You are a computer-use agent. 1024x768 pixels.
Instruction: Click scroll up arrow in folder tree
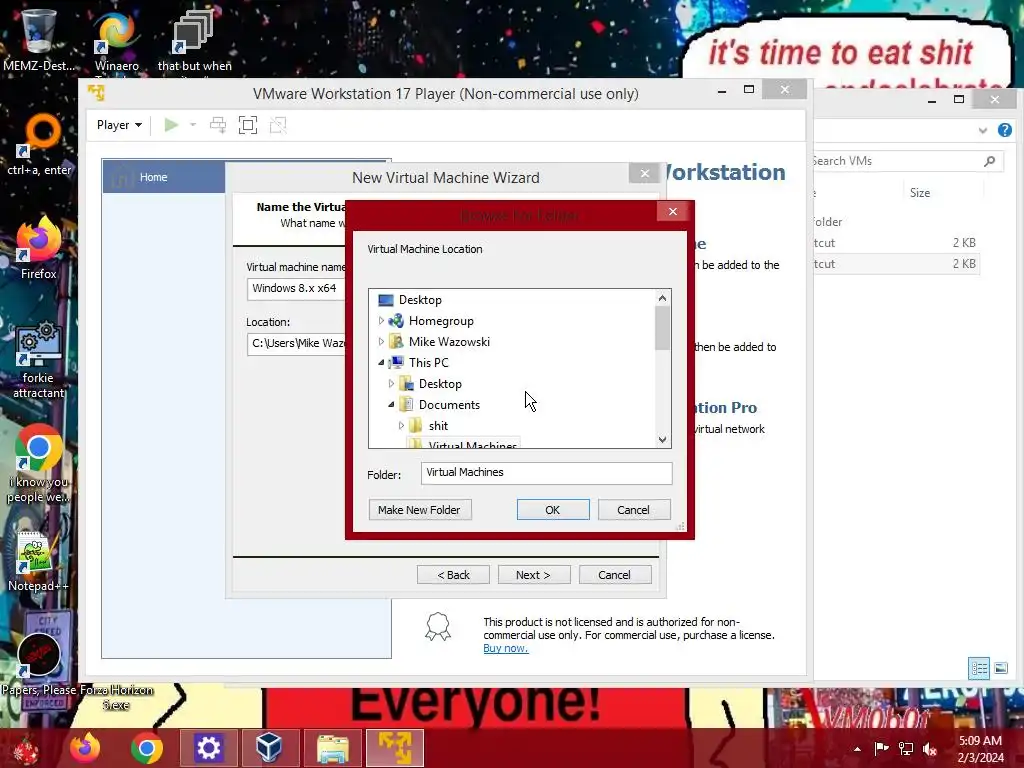click(x=662, y=298)
